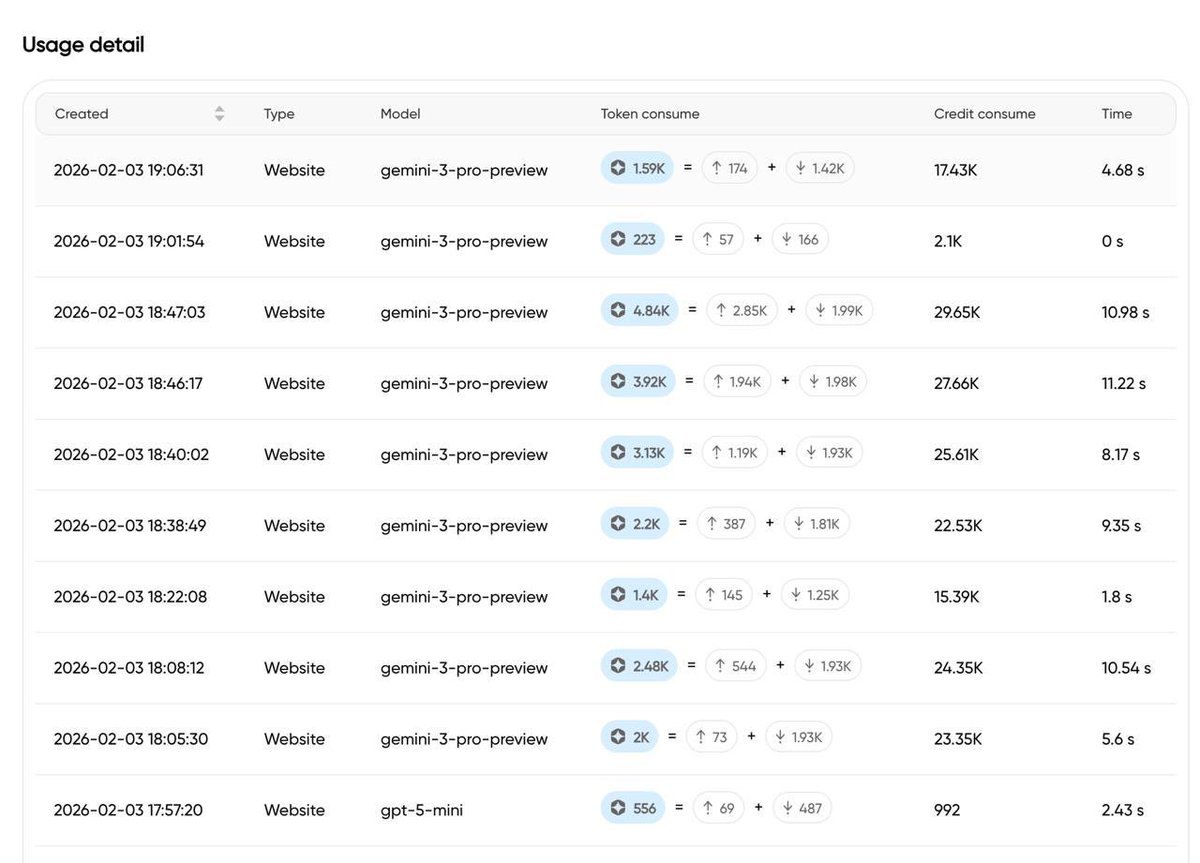Screen dimensions: 1200x863
Task: Click total token badge showing 2.48K
Action: pyautogui.click(x=639, y=665)
